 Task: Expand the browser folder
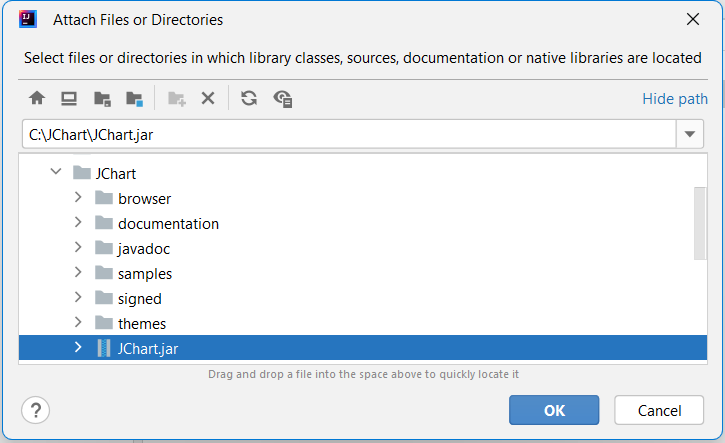coord(78,197)
